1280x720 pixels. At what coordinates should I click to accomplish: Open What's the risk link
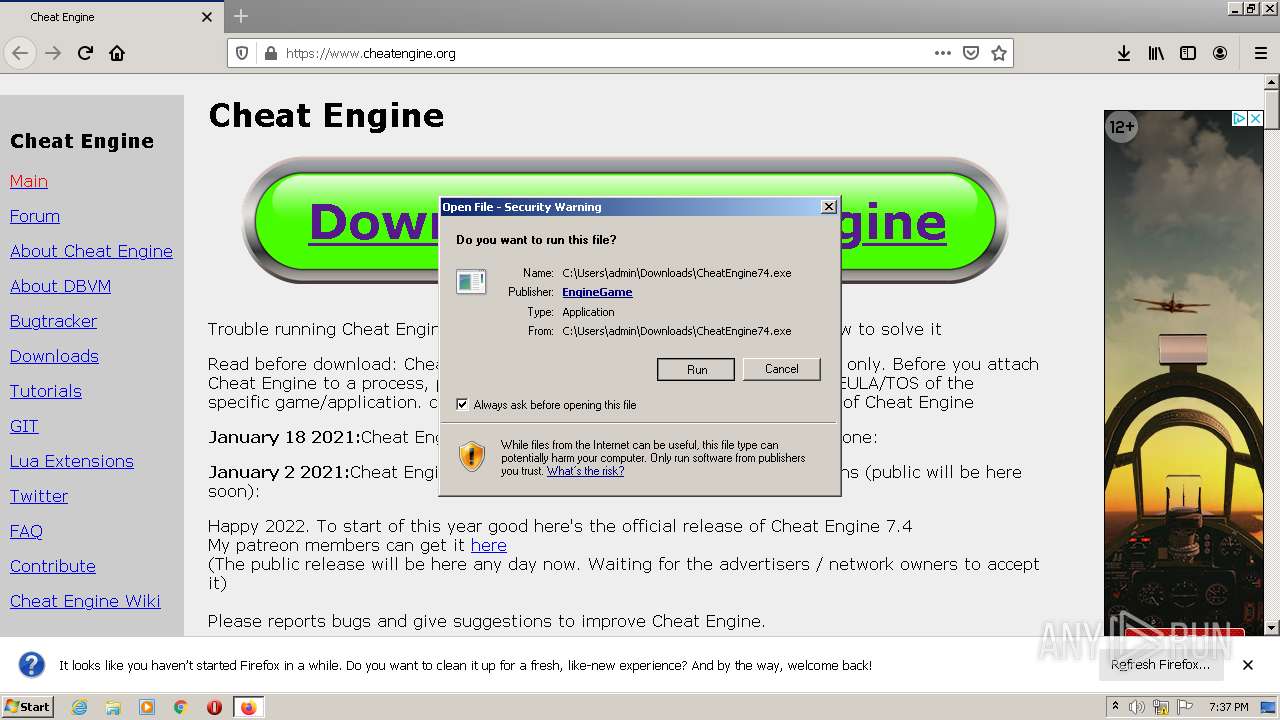tap(585, 471)
